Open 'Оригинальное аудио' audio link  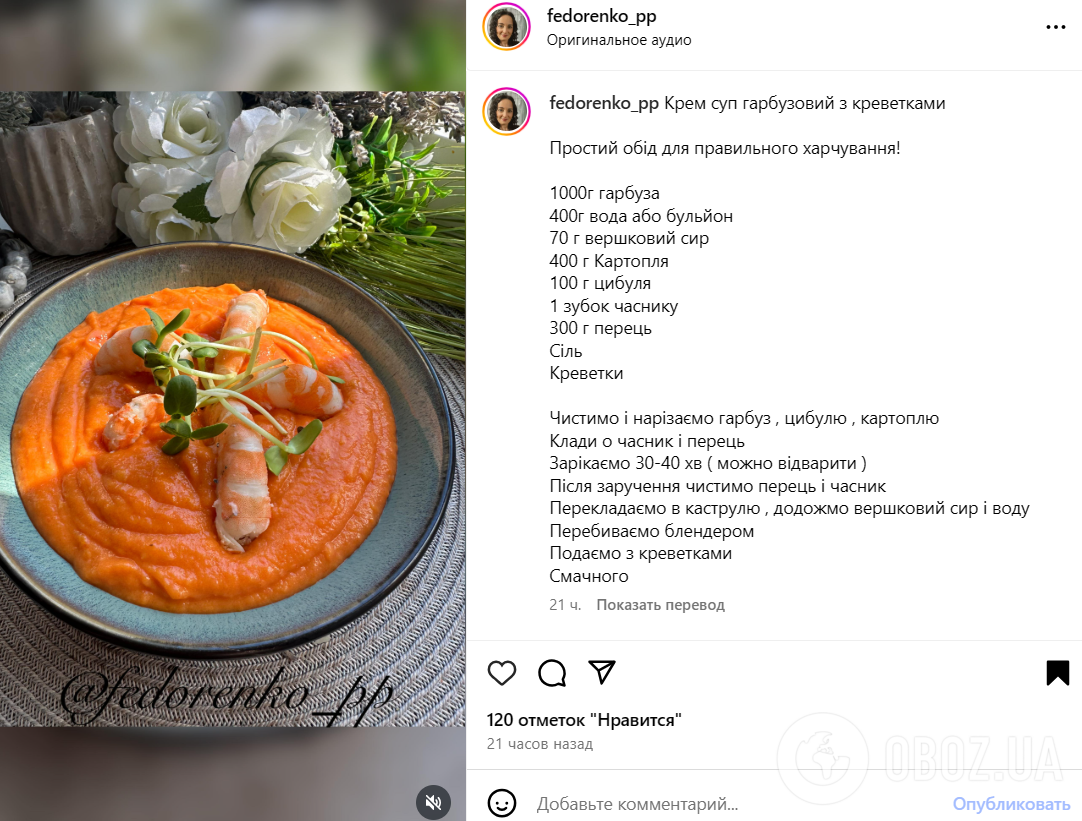(619, 40)
